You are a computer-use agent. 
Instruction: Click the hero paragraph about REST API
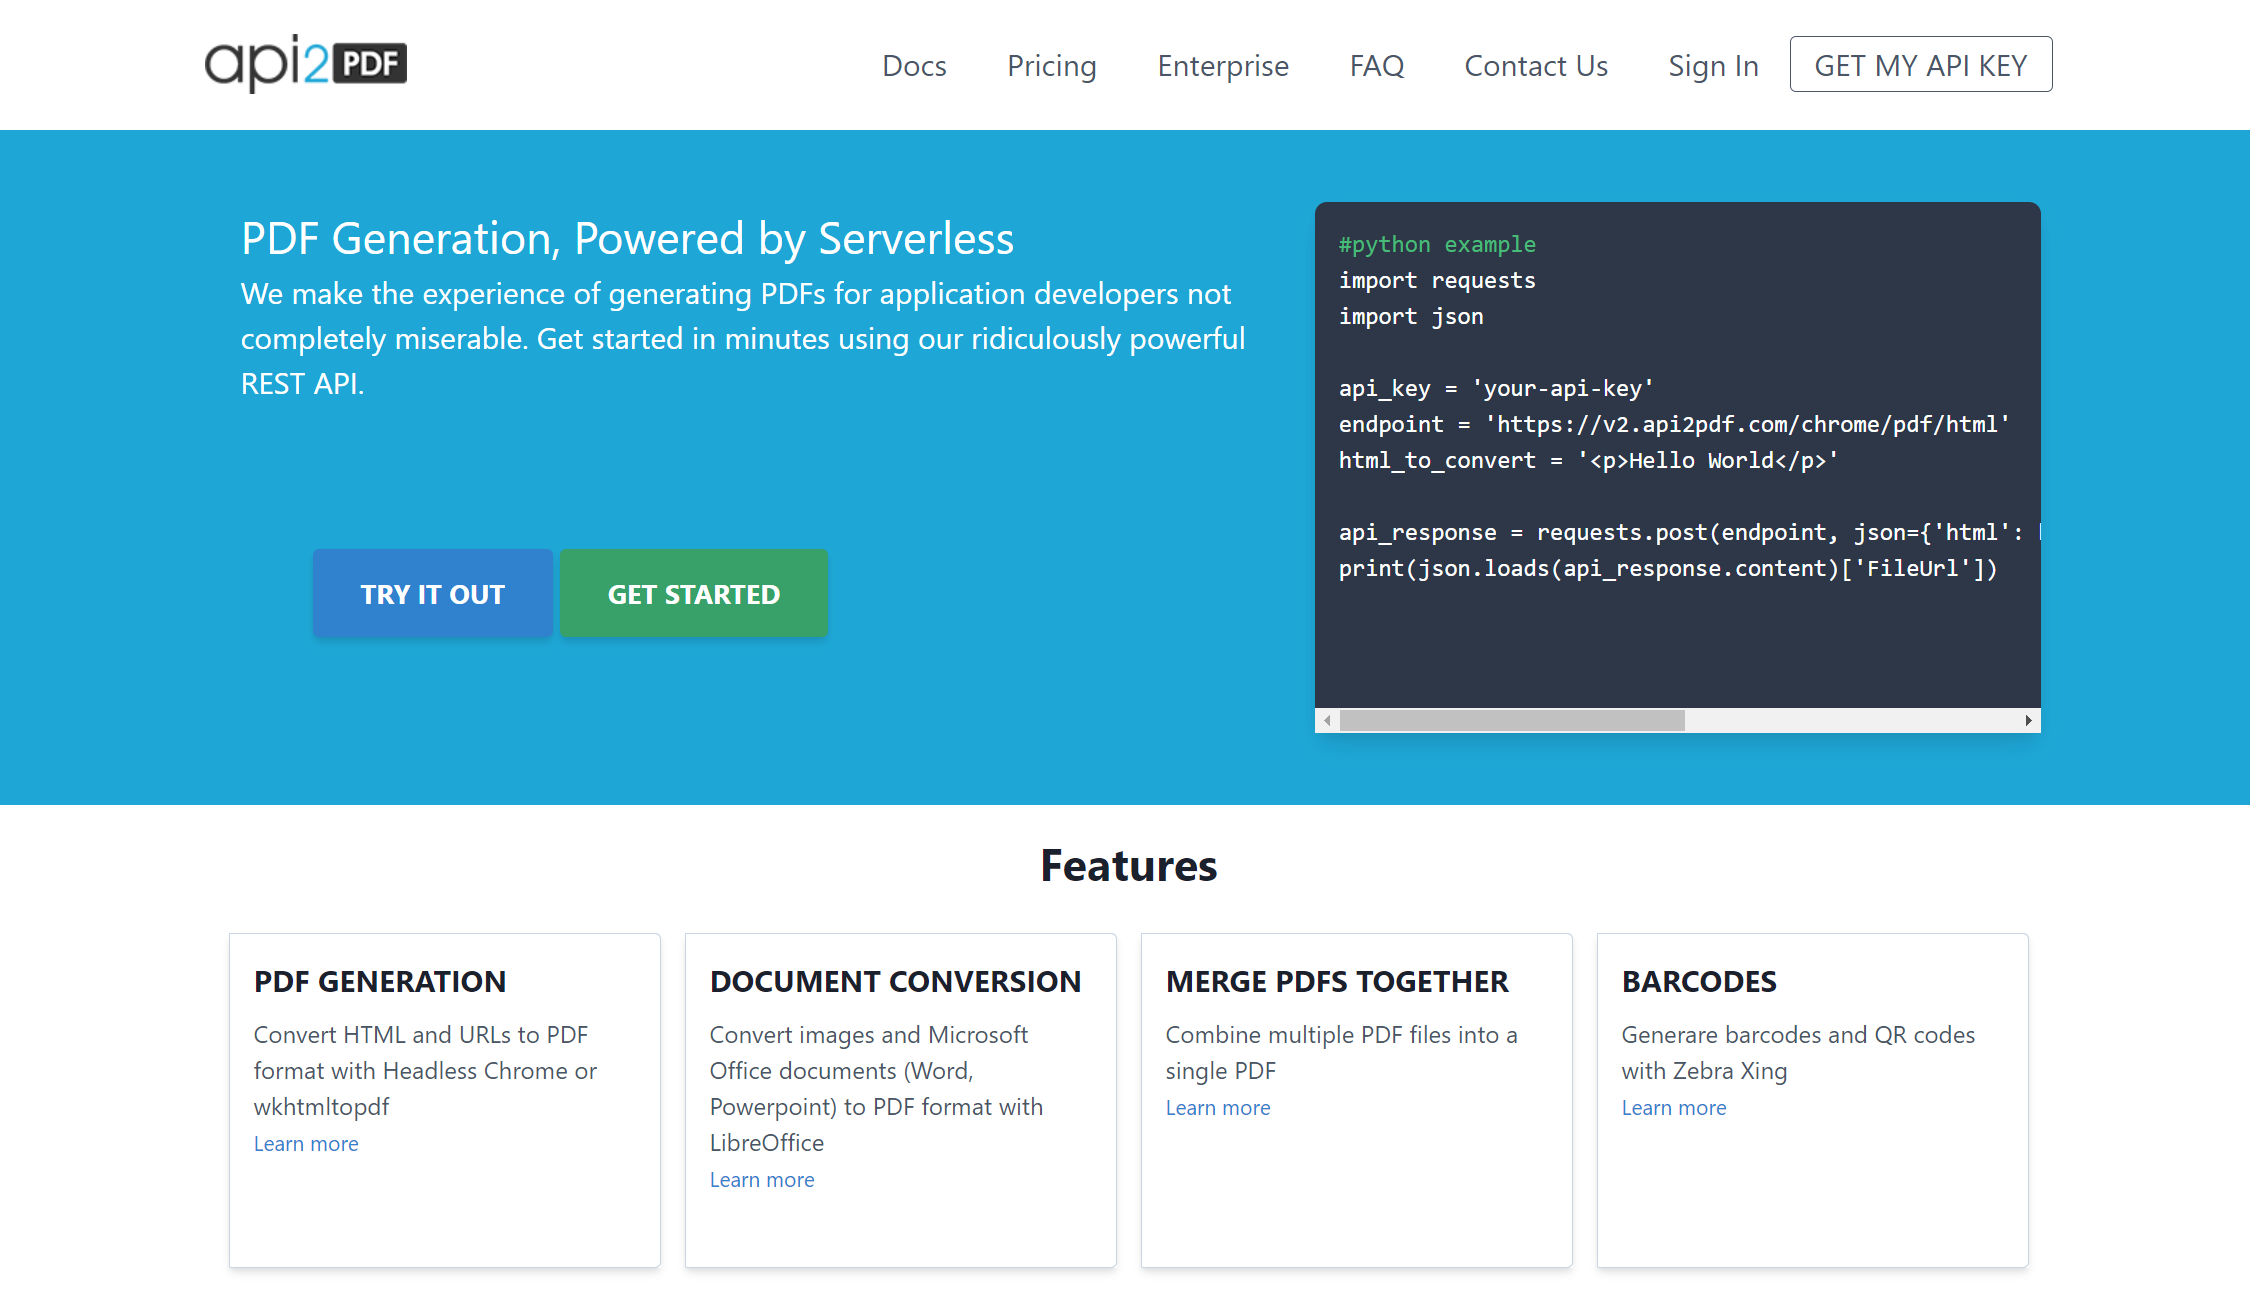click(743, 338)
